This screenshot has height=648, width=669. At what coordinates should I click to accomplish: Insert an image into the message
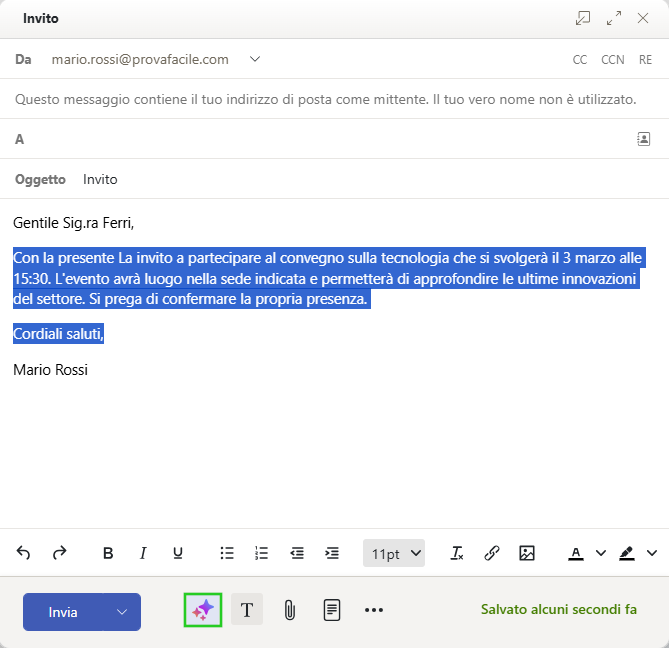point(527,553)
